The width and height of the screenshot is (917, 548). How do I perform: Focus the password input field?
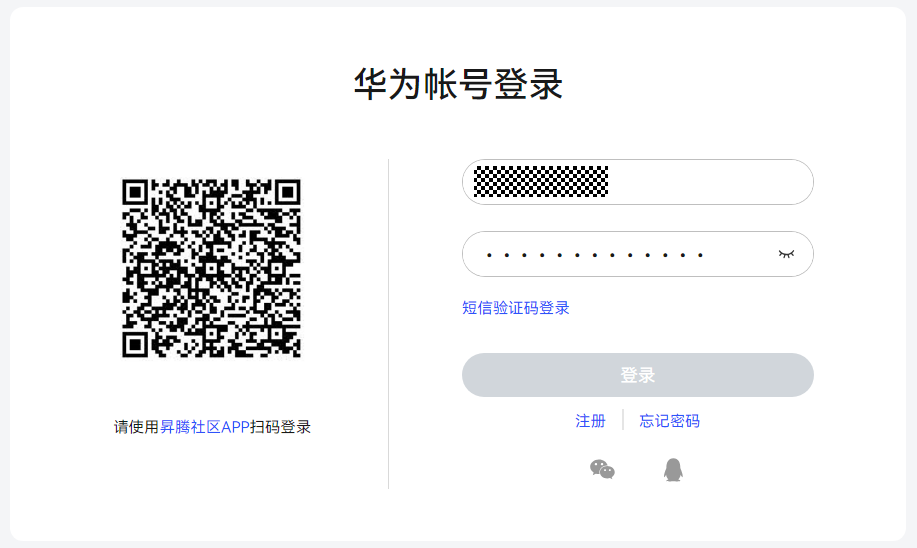[637, 254]
